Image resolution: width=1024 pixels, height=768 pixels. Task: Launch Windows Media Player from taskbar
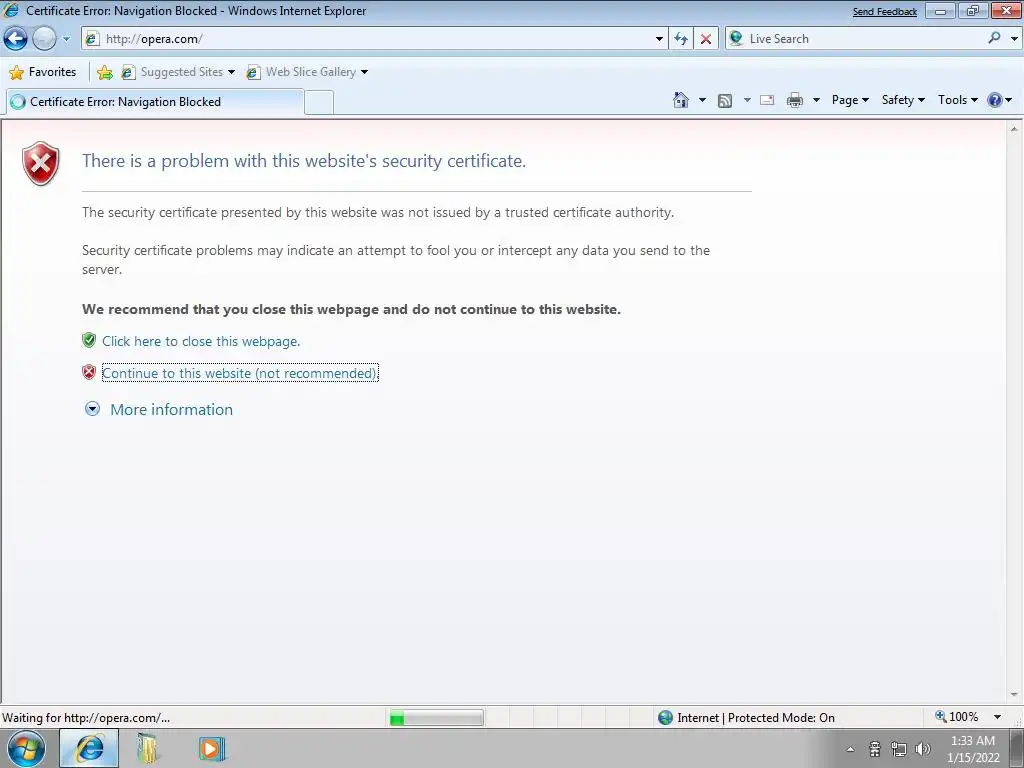pyautogui.click(x=211, y=748)
